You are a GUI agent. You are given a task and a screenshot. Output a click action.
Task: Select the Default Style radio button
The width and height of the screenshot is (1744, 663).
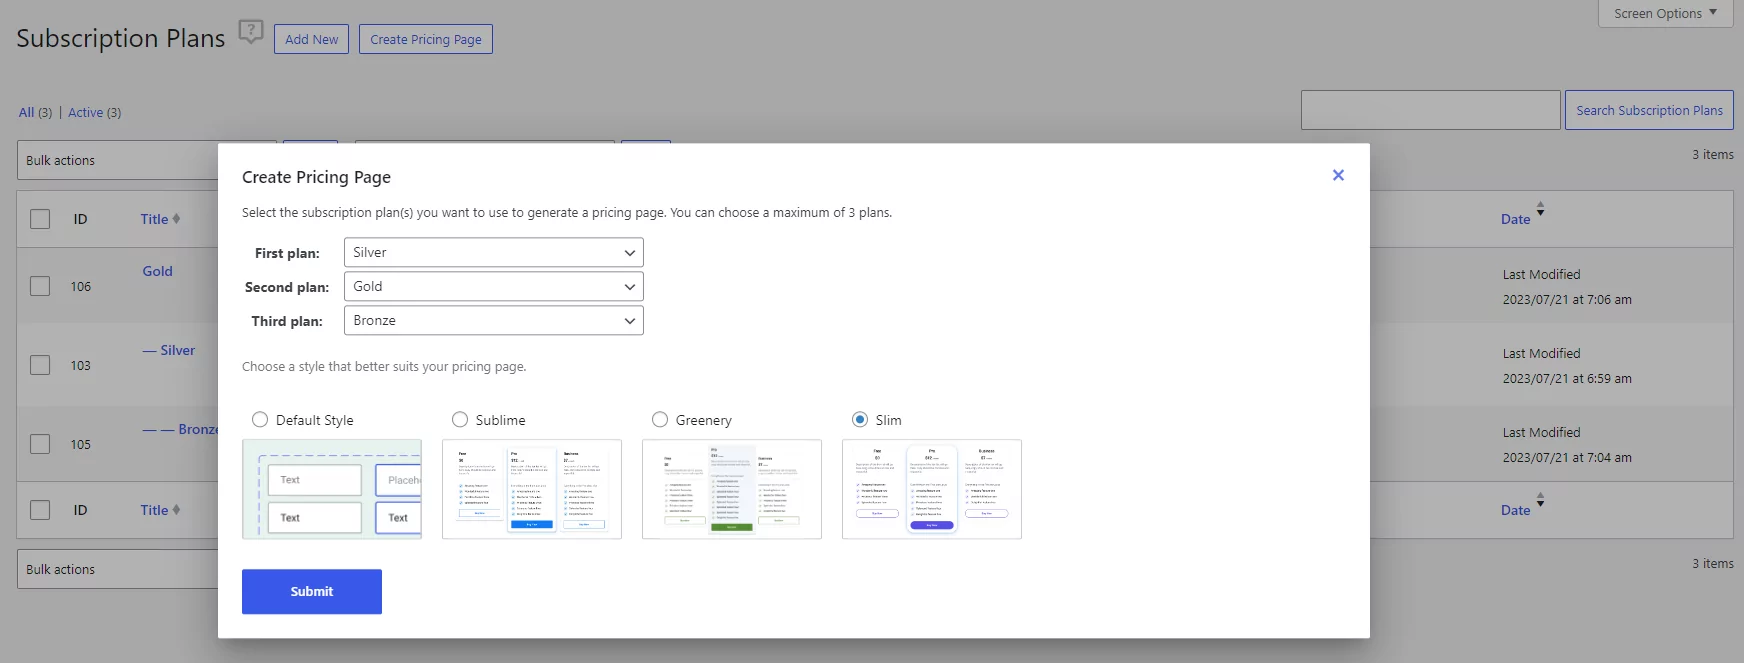pos(260,420)
